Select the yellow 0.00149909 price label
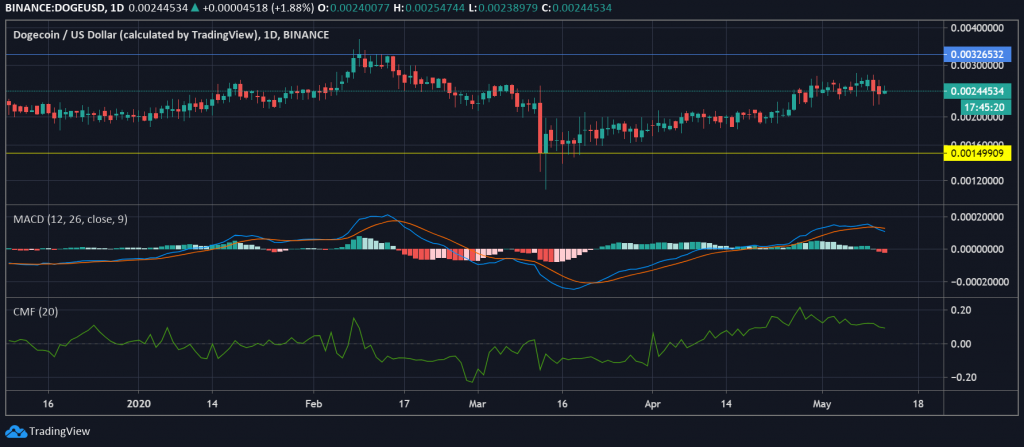This screenshot has width=1024, height=447. (978, 154)
